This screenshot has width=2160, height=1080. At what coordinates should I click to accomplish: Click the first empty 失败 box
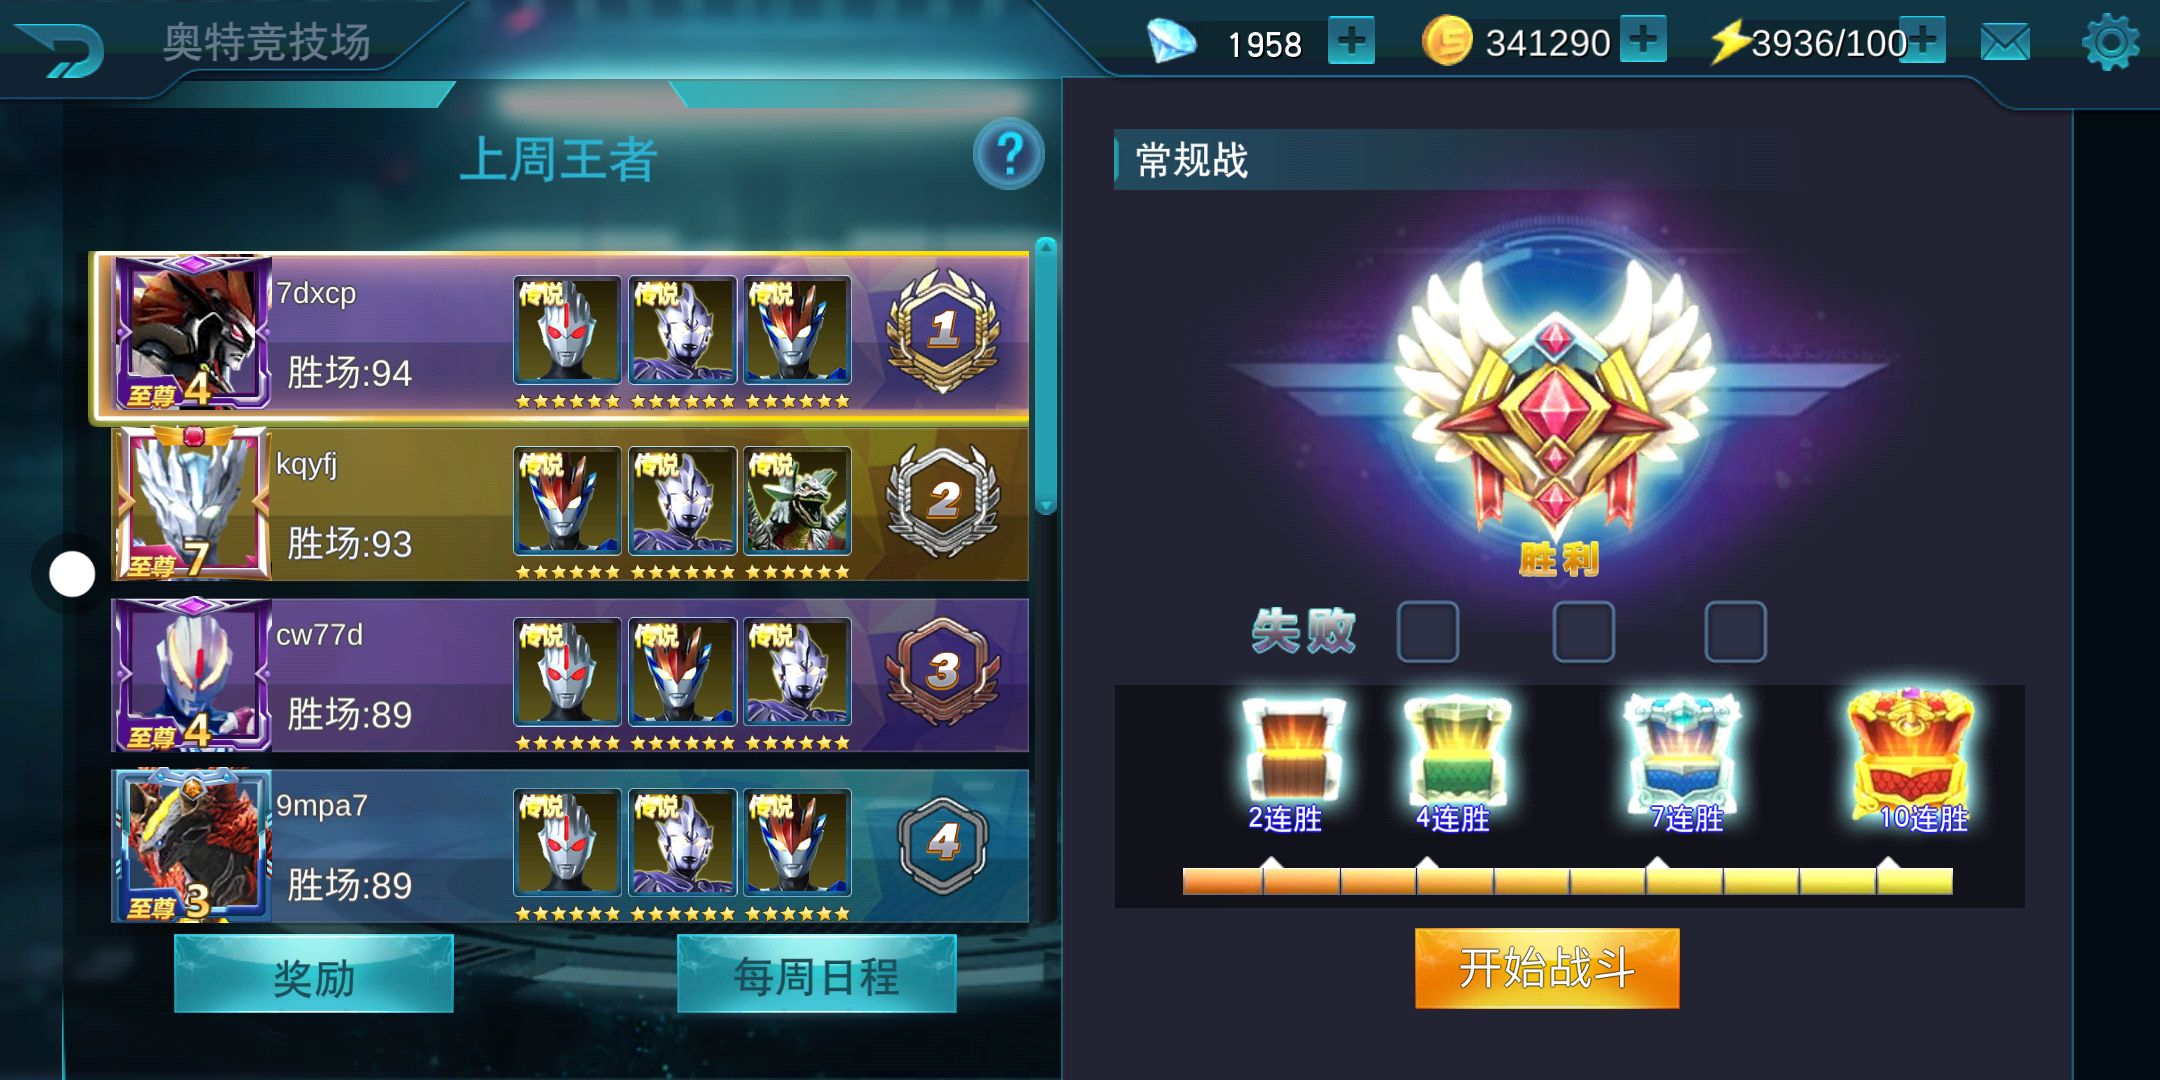[1428, 632]
